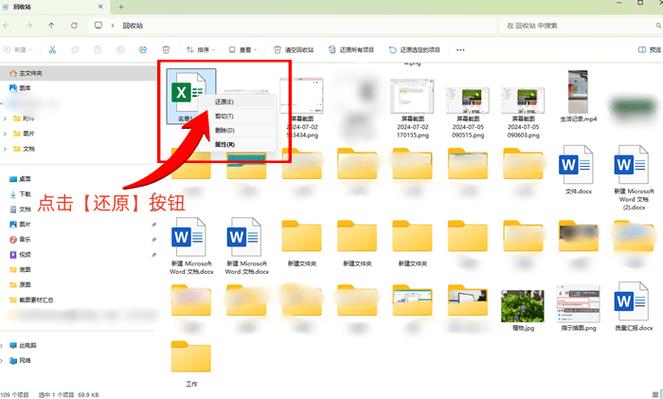Select 质量汇报.docx Word document
The height and width of the screenshot is (399, 663).
[x=633, y=301]
